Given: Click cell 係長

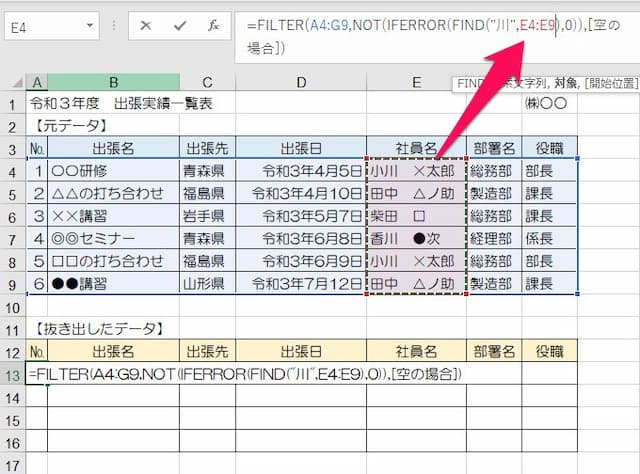Looking at the screenshot, I should coord(549,238).
